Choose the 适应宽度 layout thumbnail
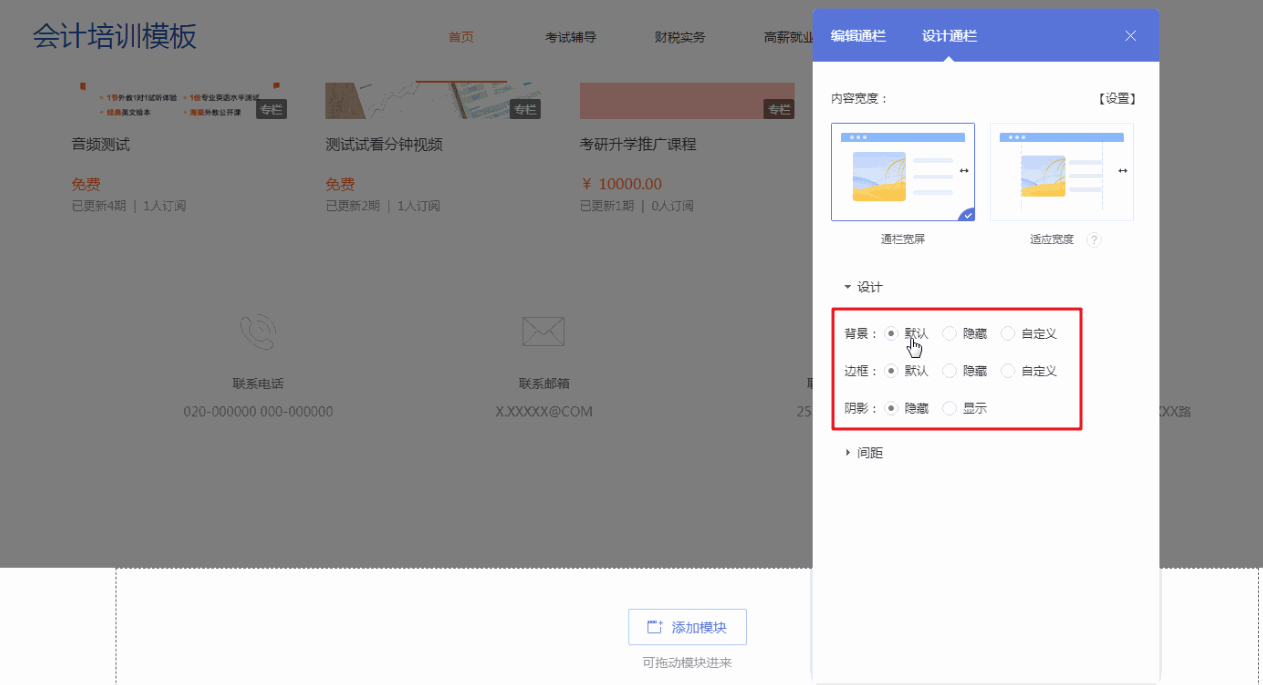 click(1062, 172)
